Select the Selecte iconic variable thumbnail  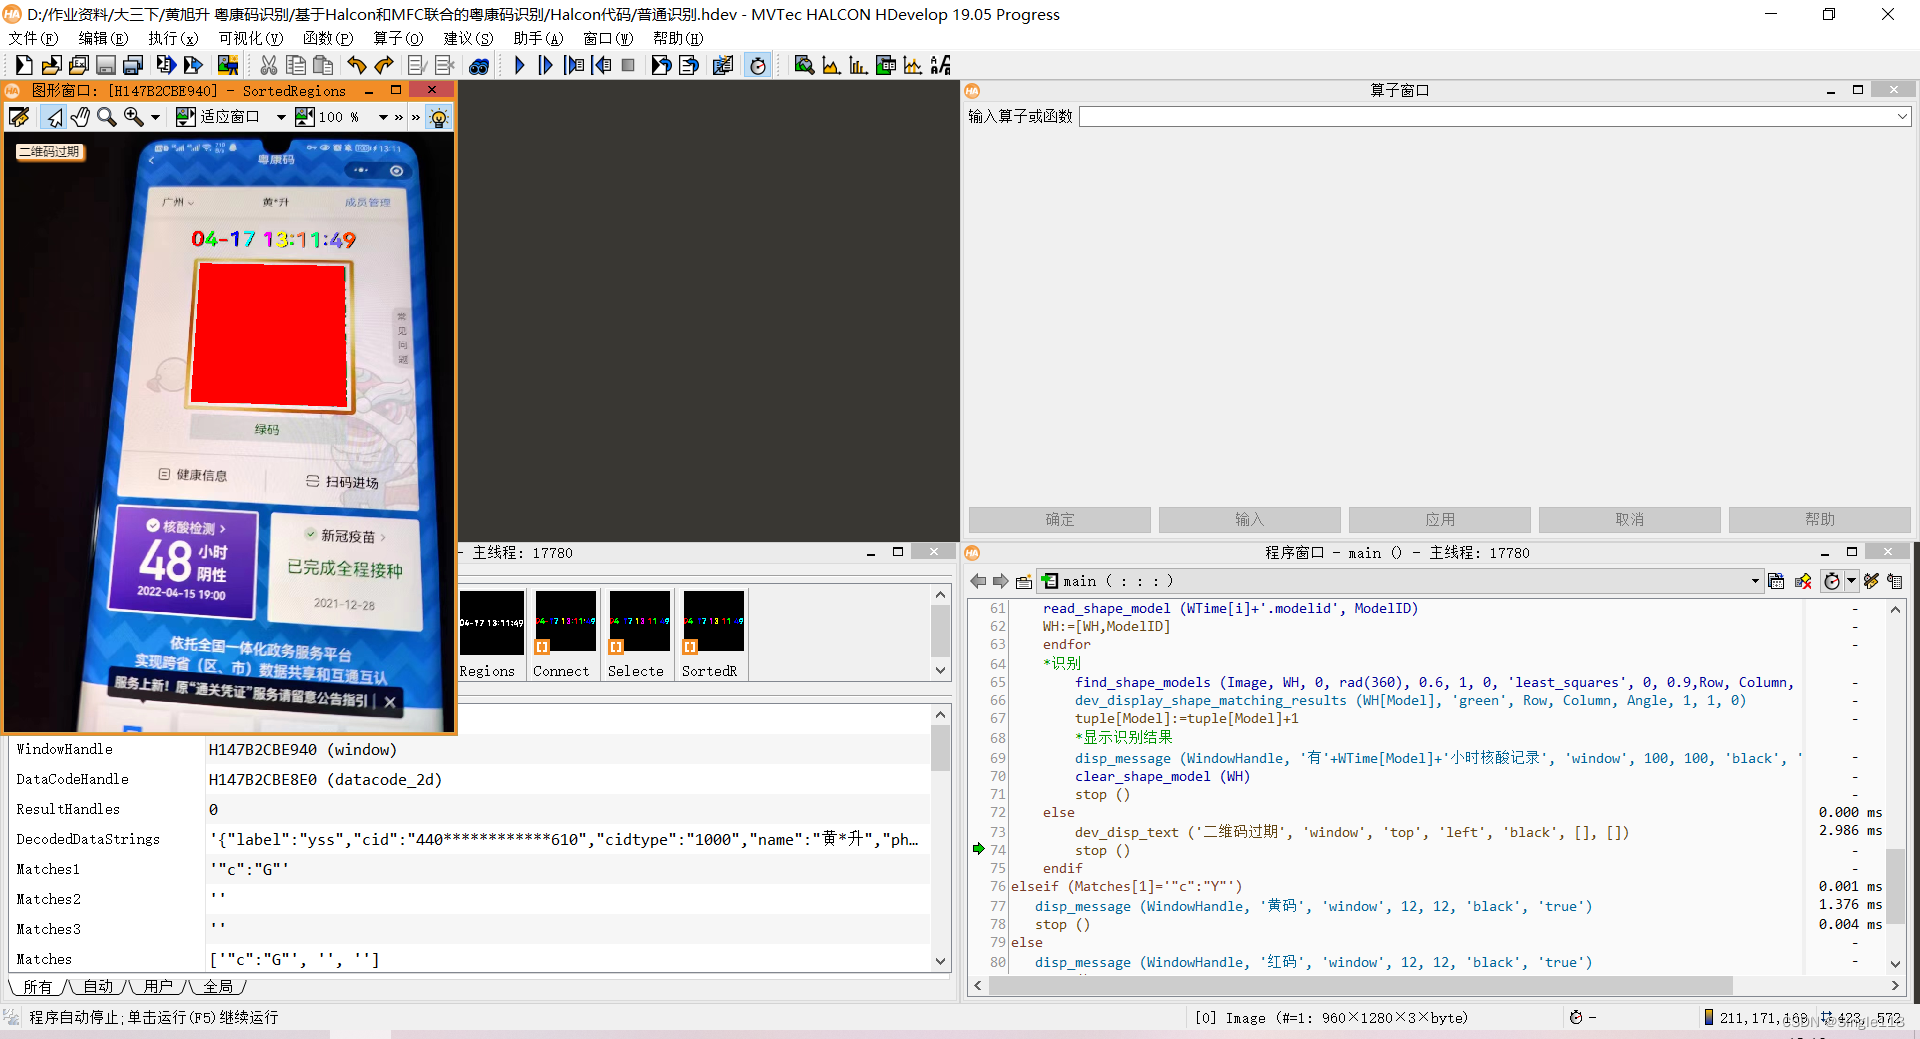point(639,635)
